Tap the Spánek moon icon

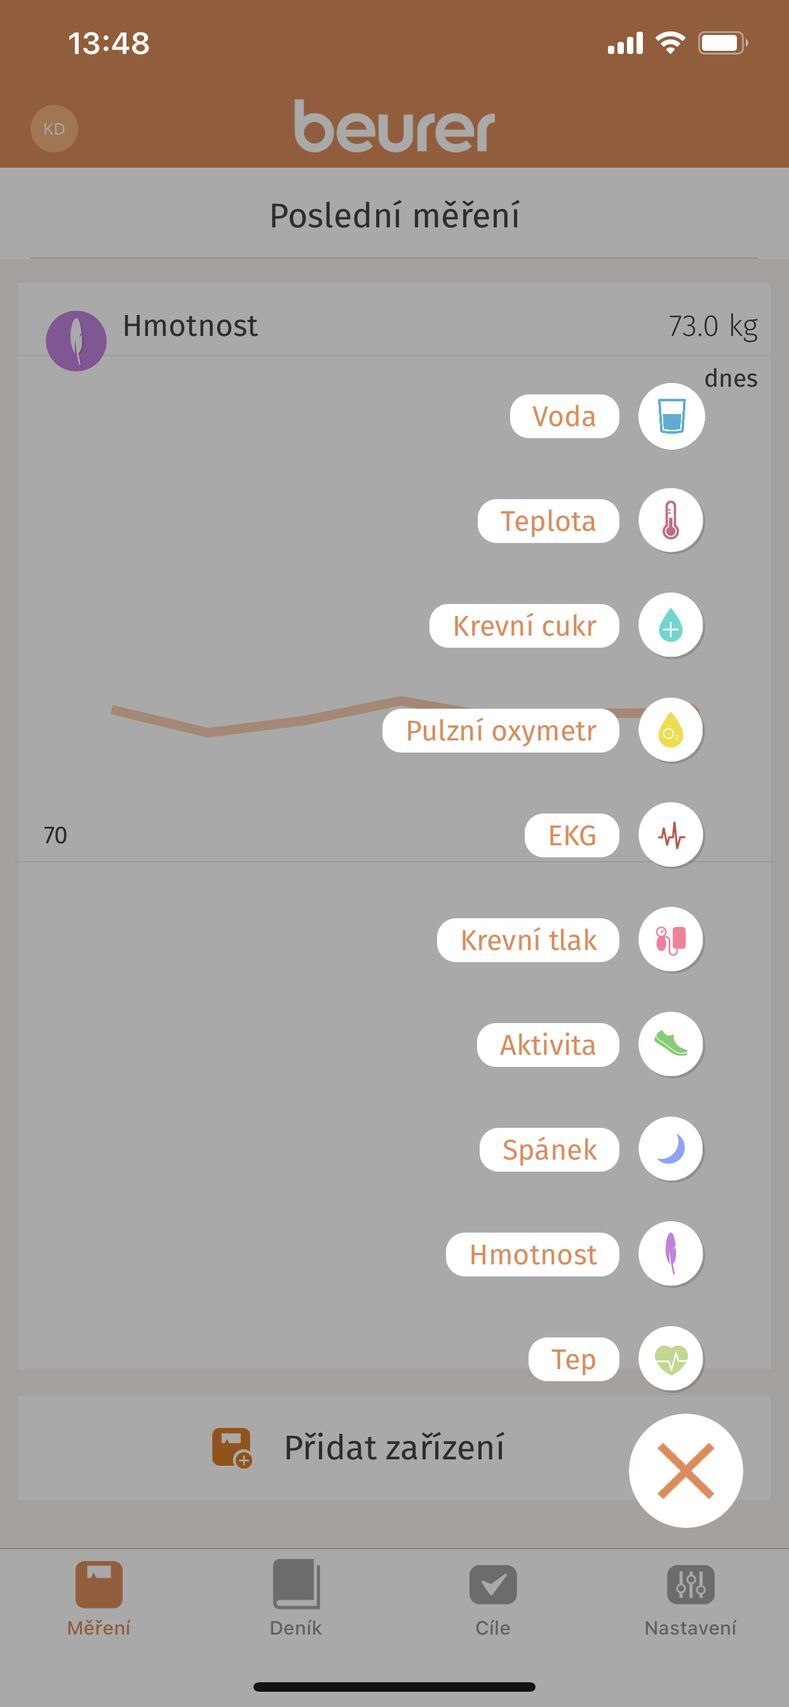point(671,1149)
